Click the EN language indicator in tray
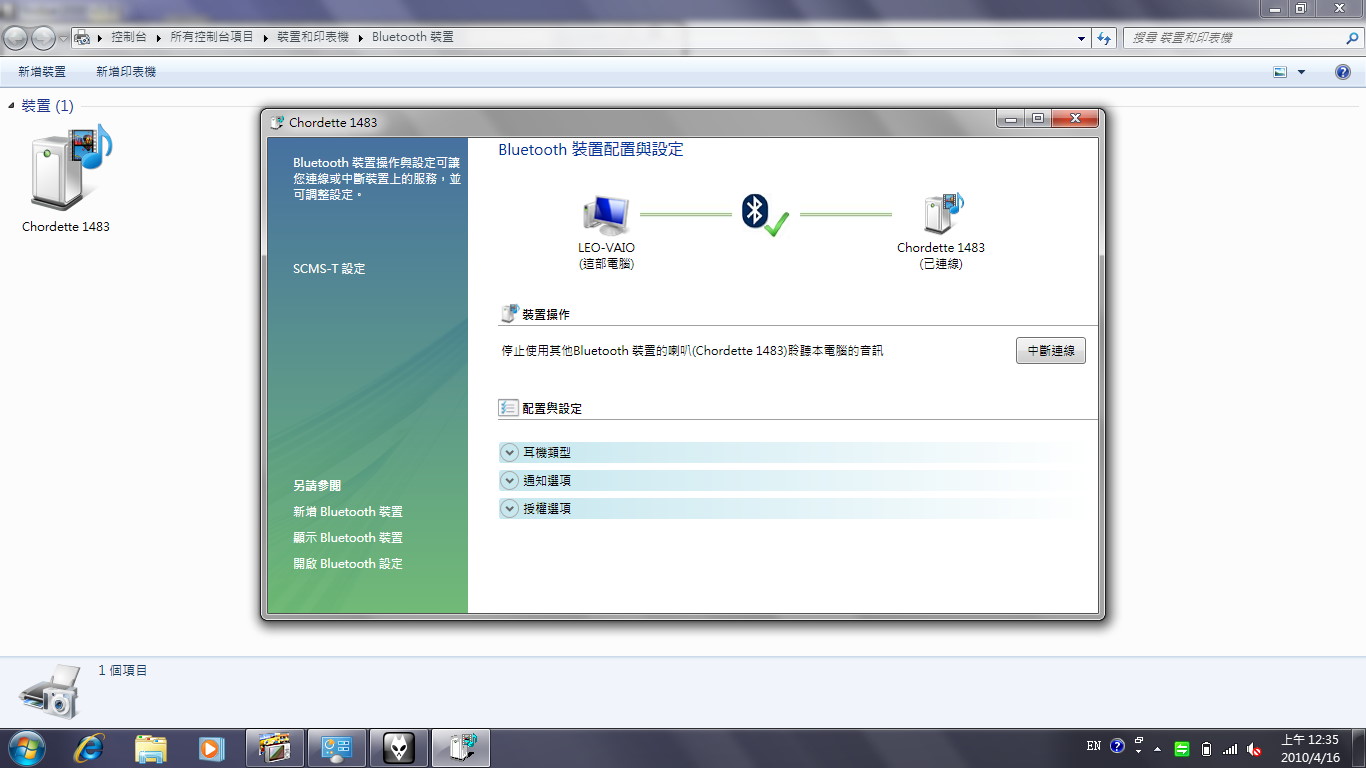 pos(1094,747)
